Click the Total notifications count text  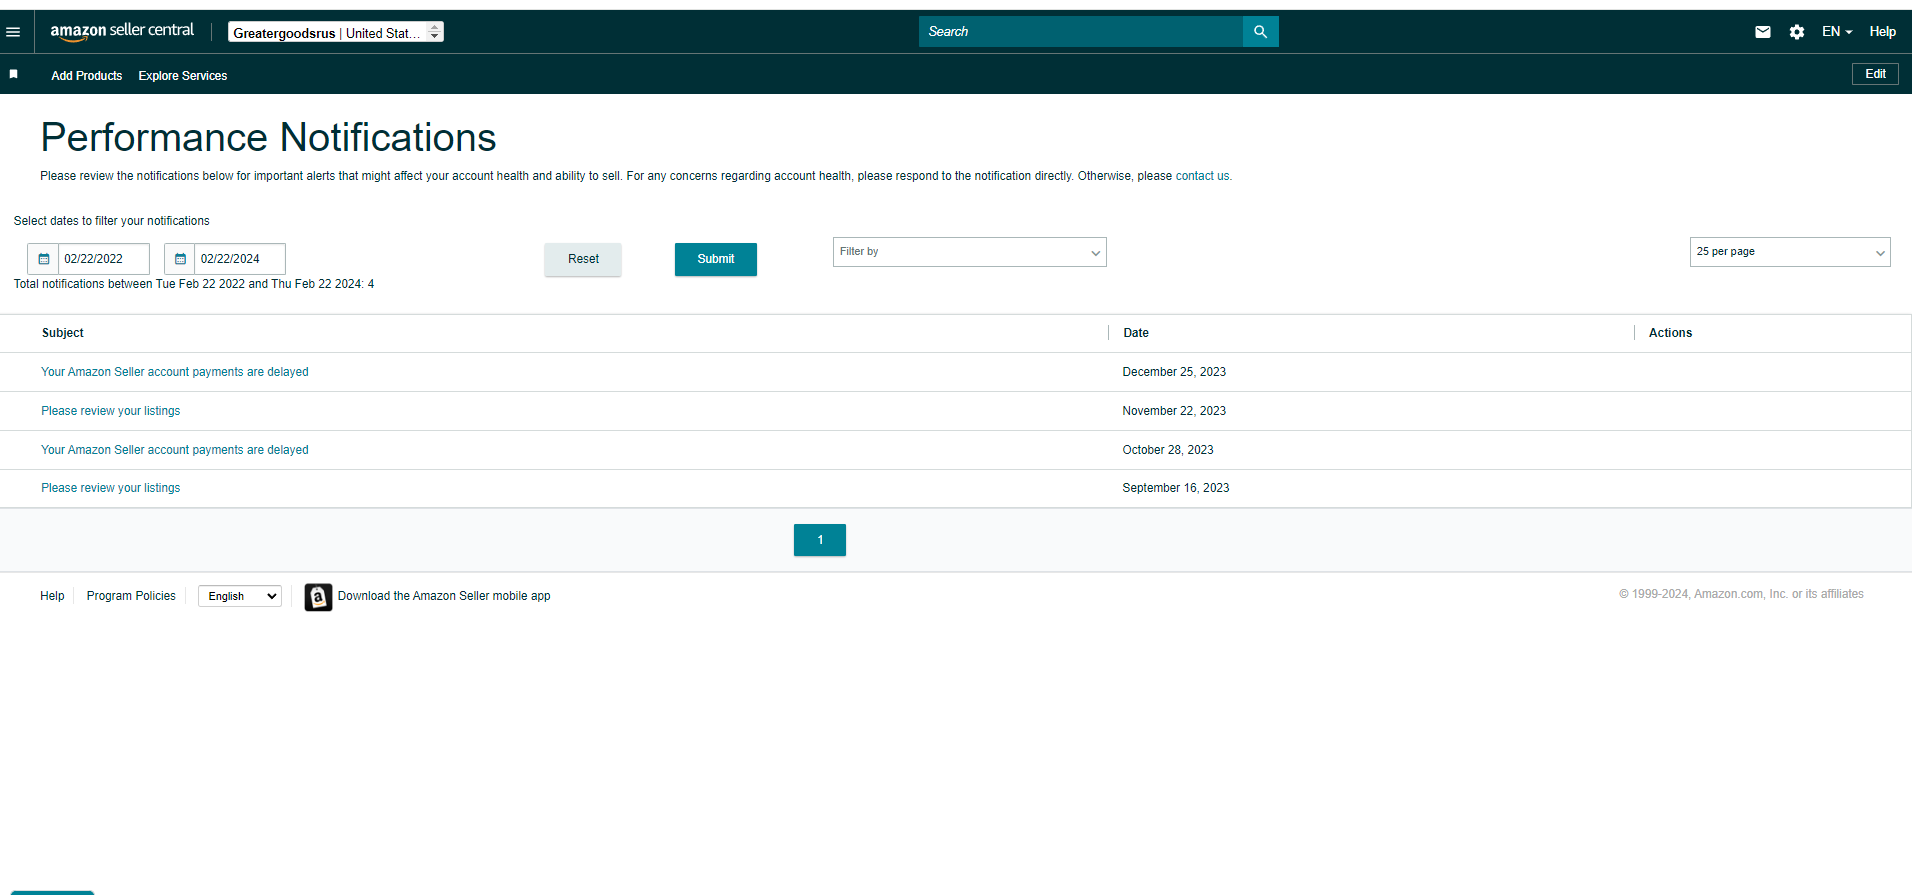194,284
